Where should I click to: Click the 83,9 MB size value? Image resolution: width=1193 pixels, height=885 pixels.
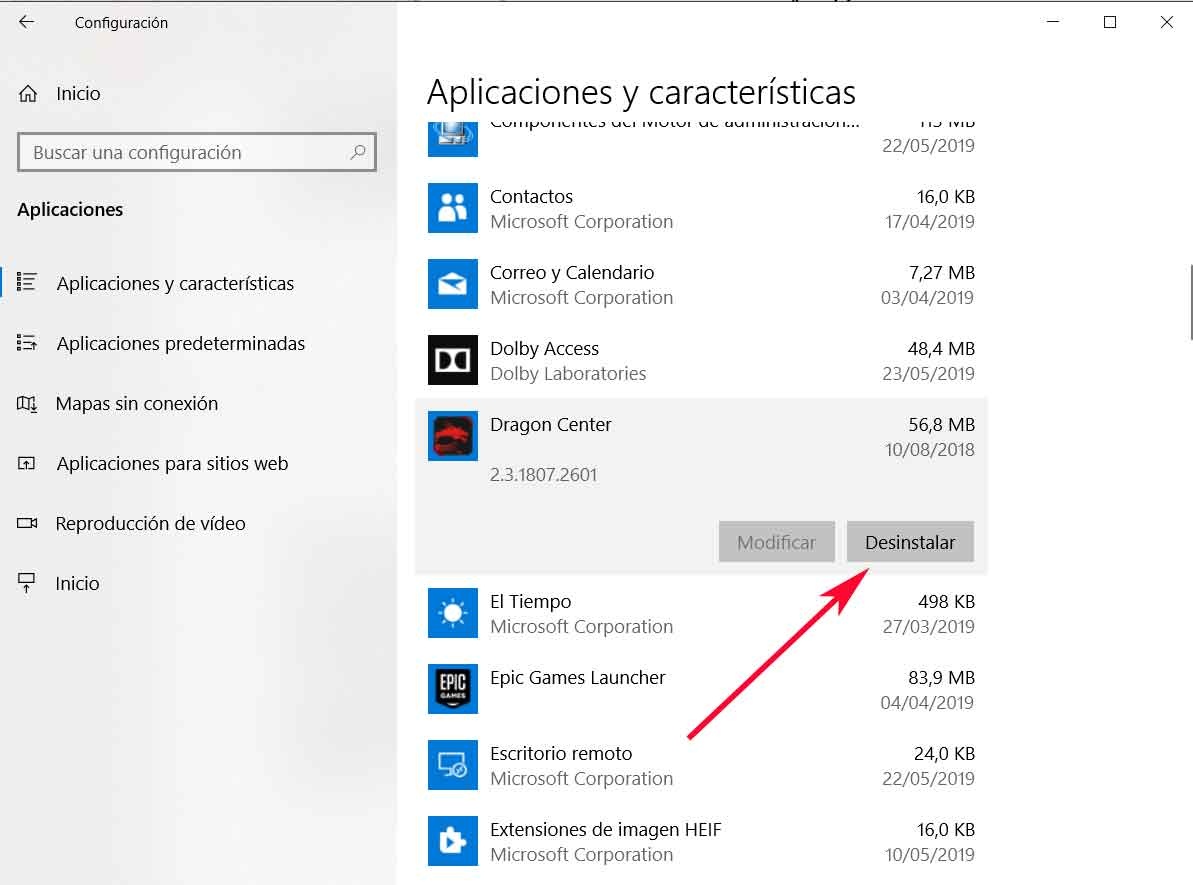coord(941,677)
